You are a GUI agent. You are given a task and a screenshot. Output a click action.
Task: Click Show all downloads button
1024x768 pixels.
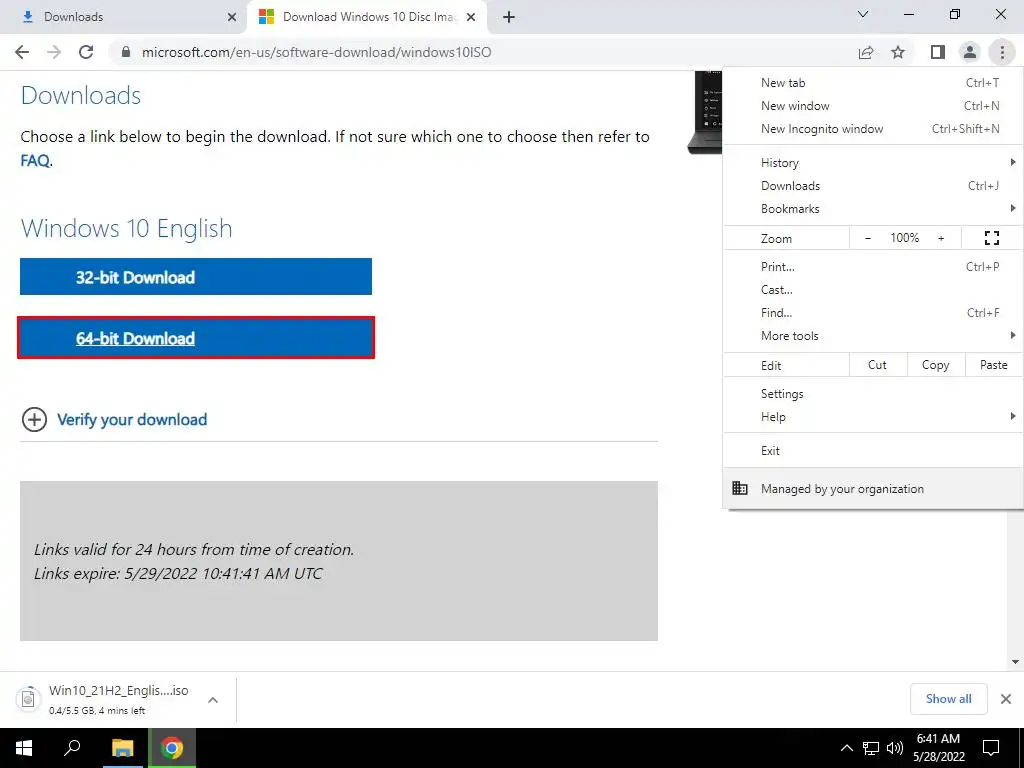point(948,699)
